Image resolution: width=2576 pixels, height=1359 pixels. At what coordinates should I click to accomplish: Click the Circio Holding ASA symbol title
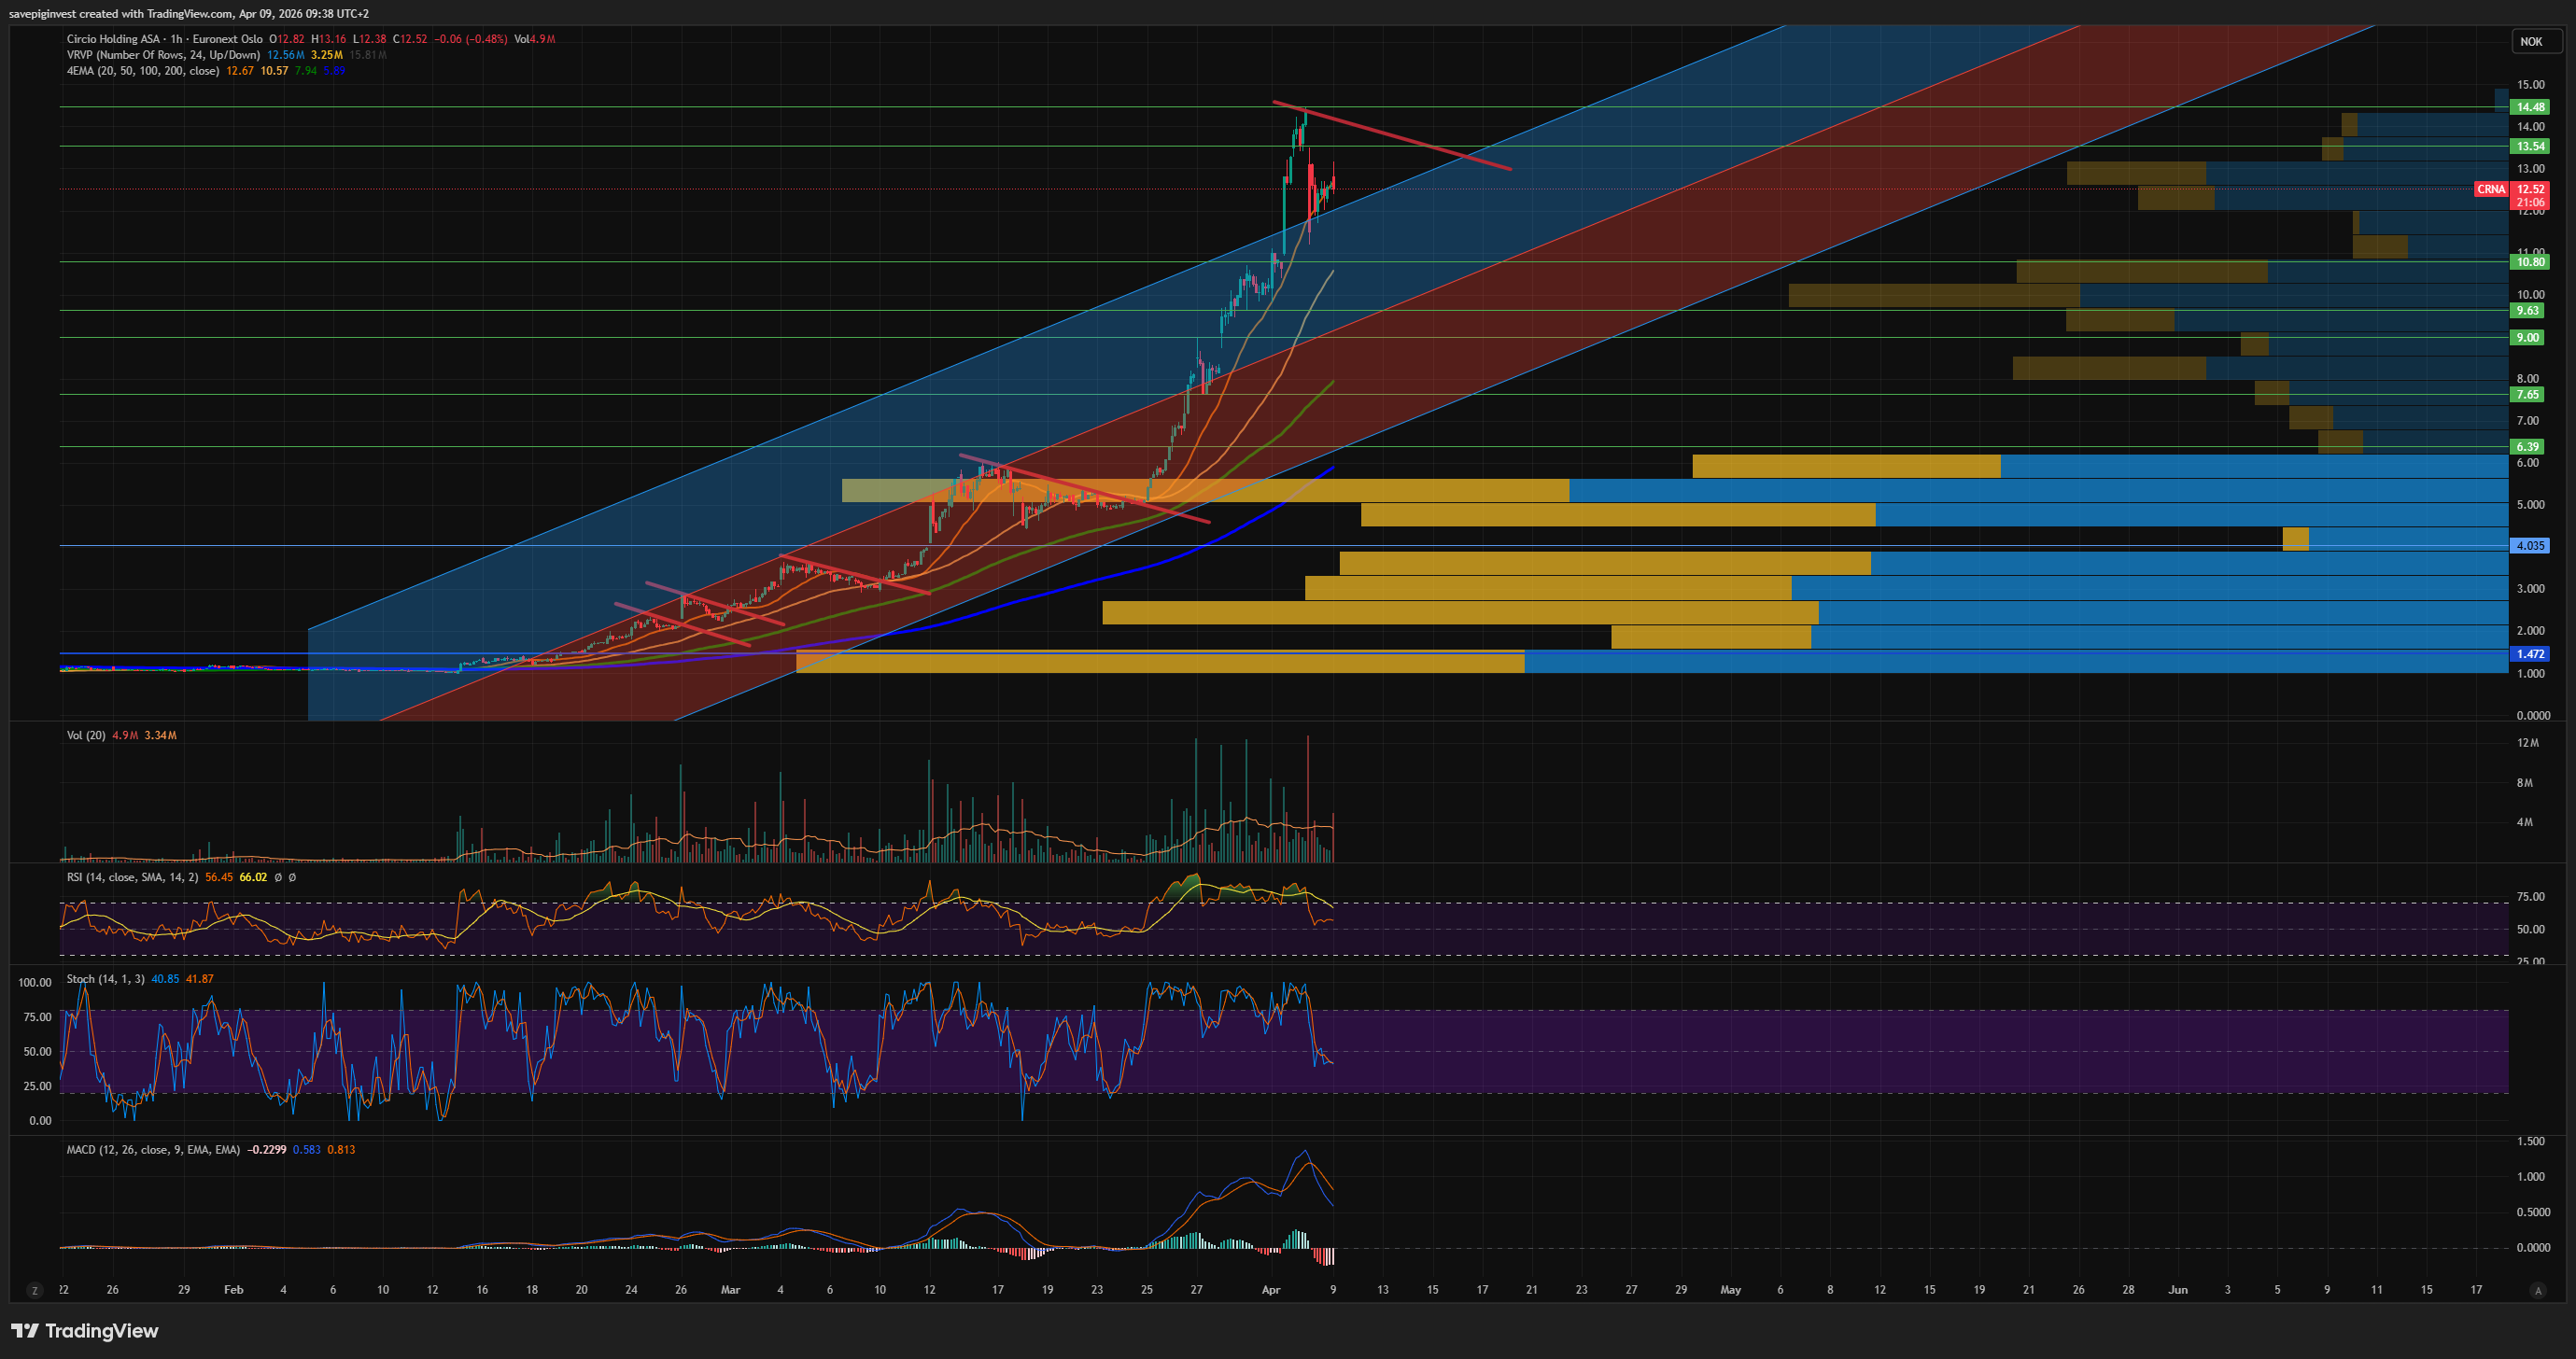[x=113, y=39]
